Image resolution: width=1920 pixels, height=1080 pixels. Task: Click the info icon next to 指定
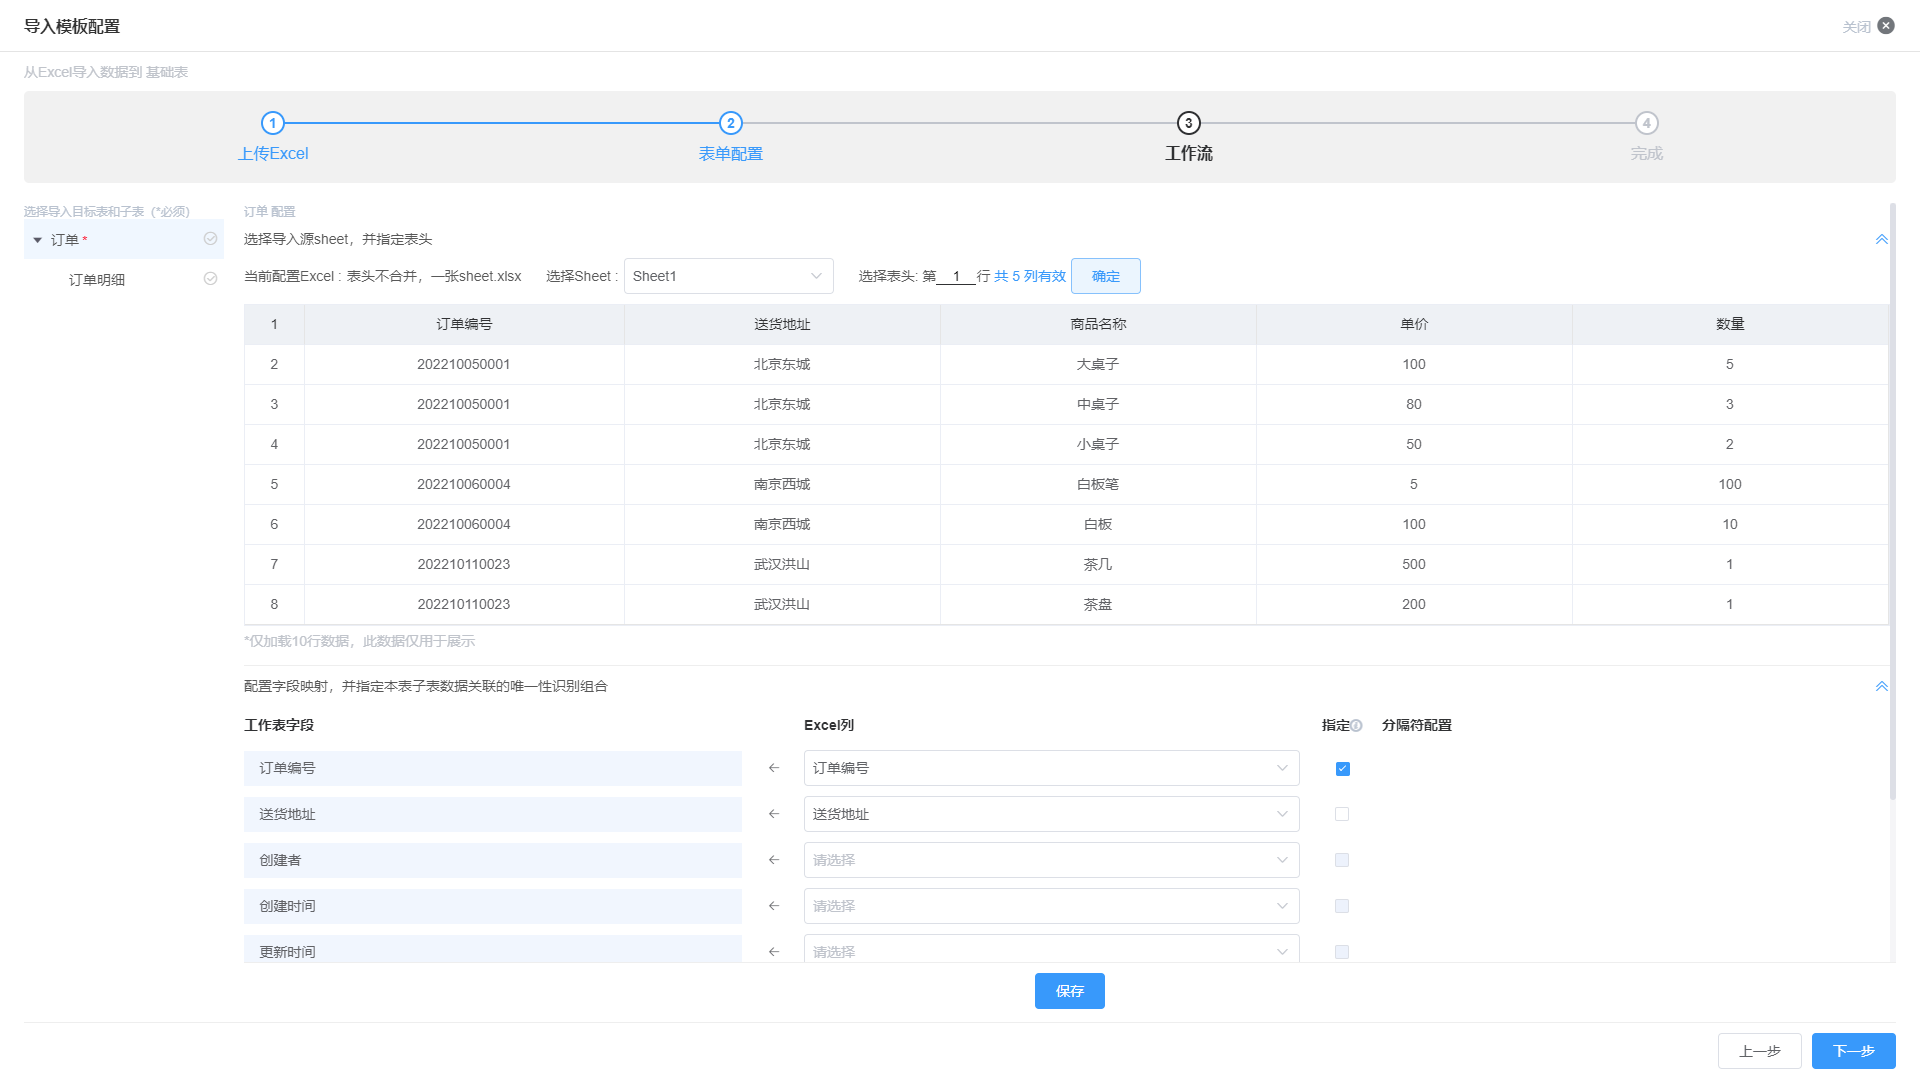click(1357, 726)
